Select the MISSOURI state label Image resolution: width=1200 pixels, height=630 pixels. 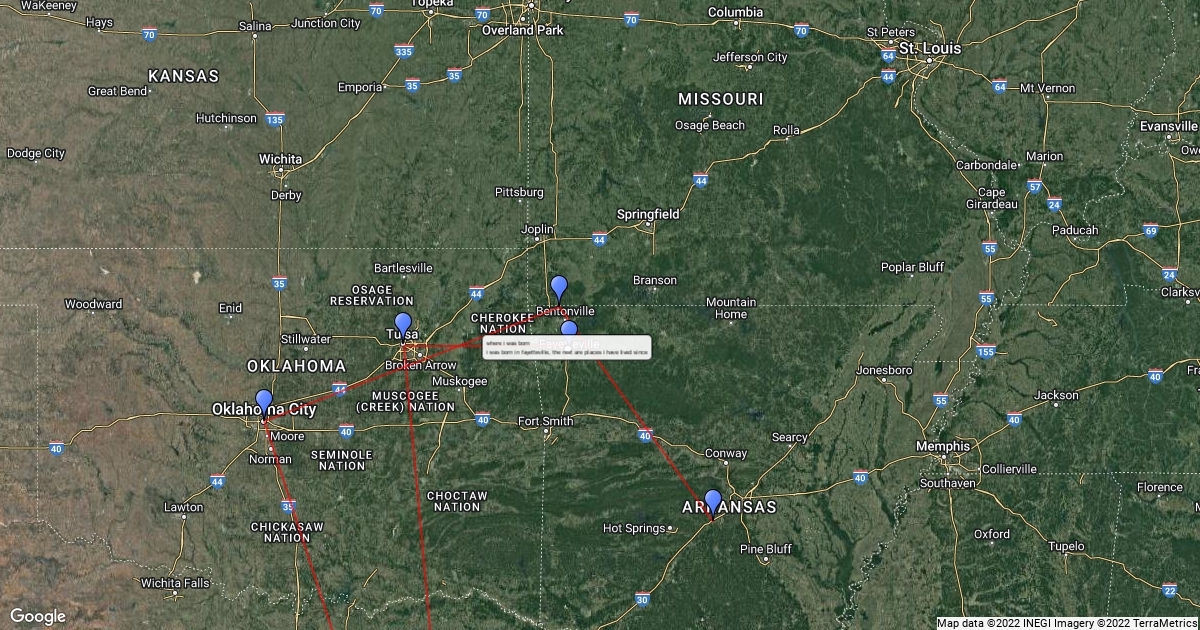[720, 99]
